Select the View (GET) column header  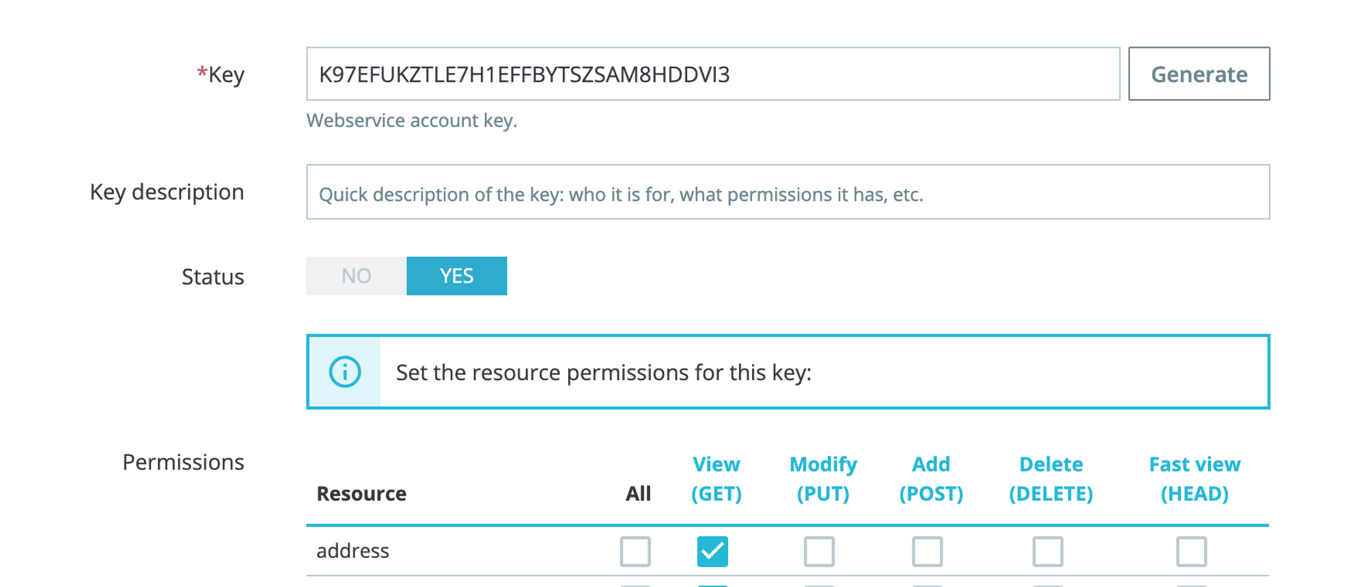click(716, 479)
